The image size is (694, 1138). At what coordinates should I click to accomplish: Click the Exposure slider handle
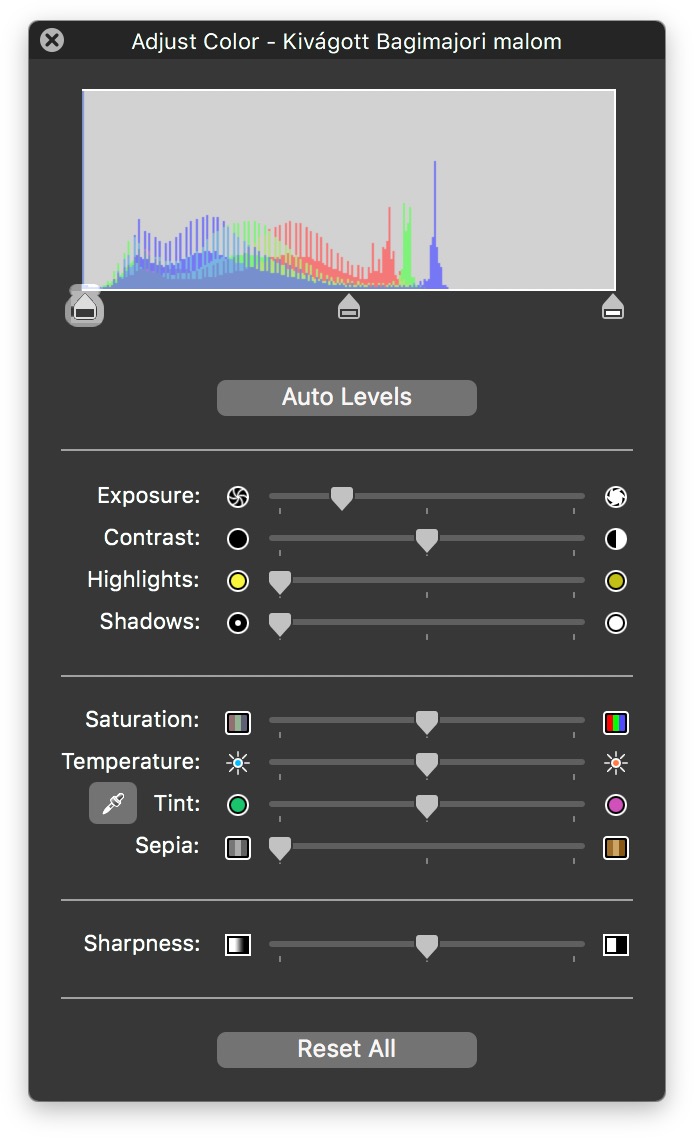click(342, 498)
